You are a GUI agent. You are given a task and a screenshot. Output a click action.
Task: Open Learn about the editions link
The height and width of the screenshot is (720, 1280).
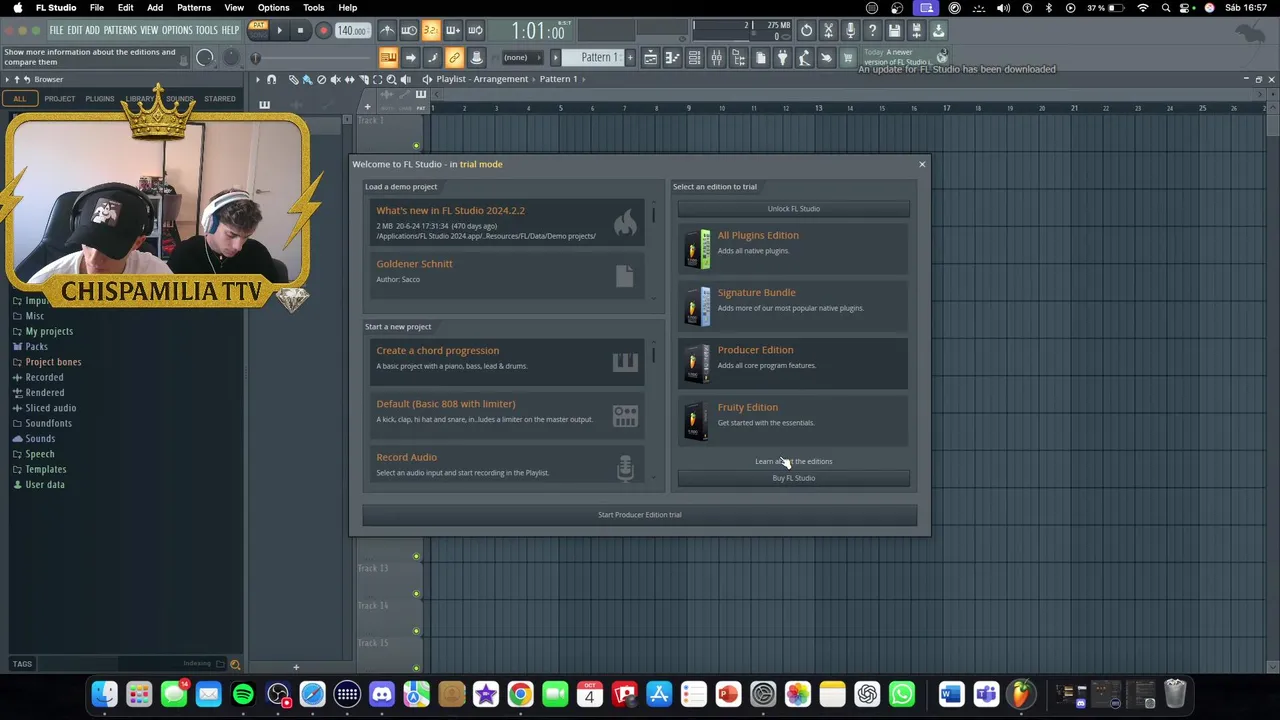794,461
